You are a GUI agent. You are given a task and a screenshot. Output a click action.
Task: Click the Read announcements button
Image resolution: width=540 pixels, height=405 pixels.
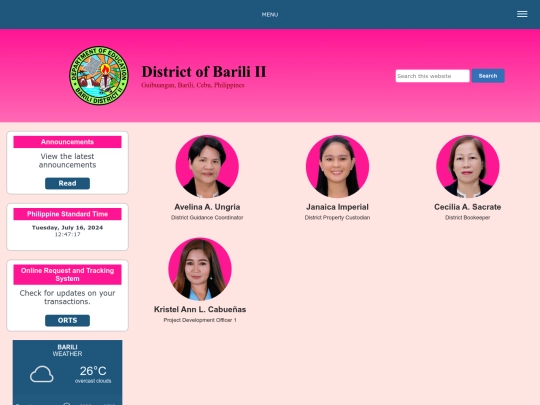(x=68, y=183)
